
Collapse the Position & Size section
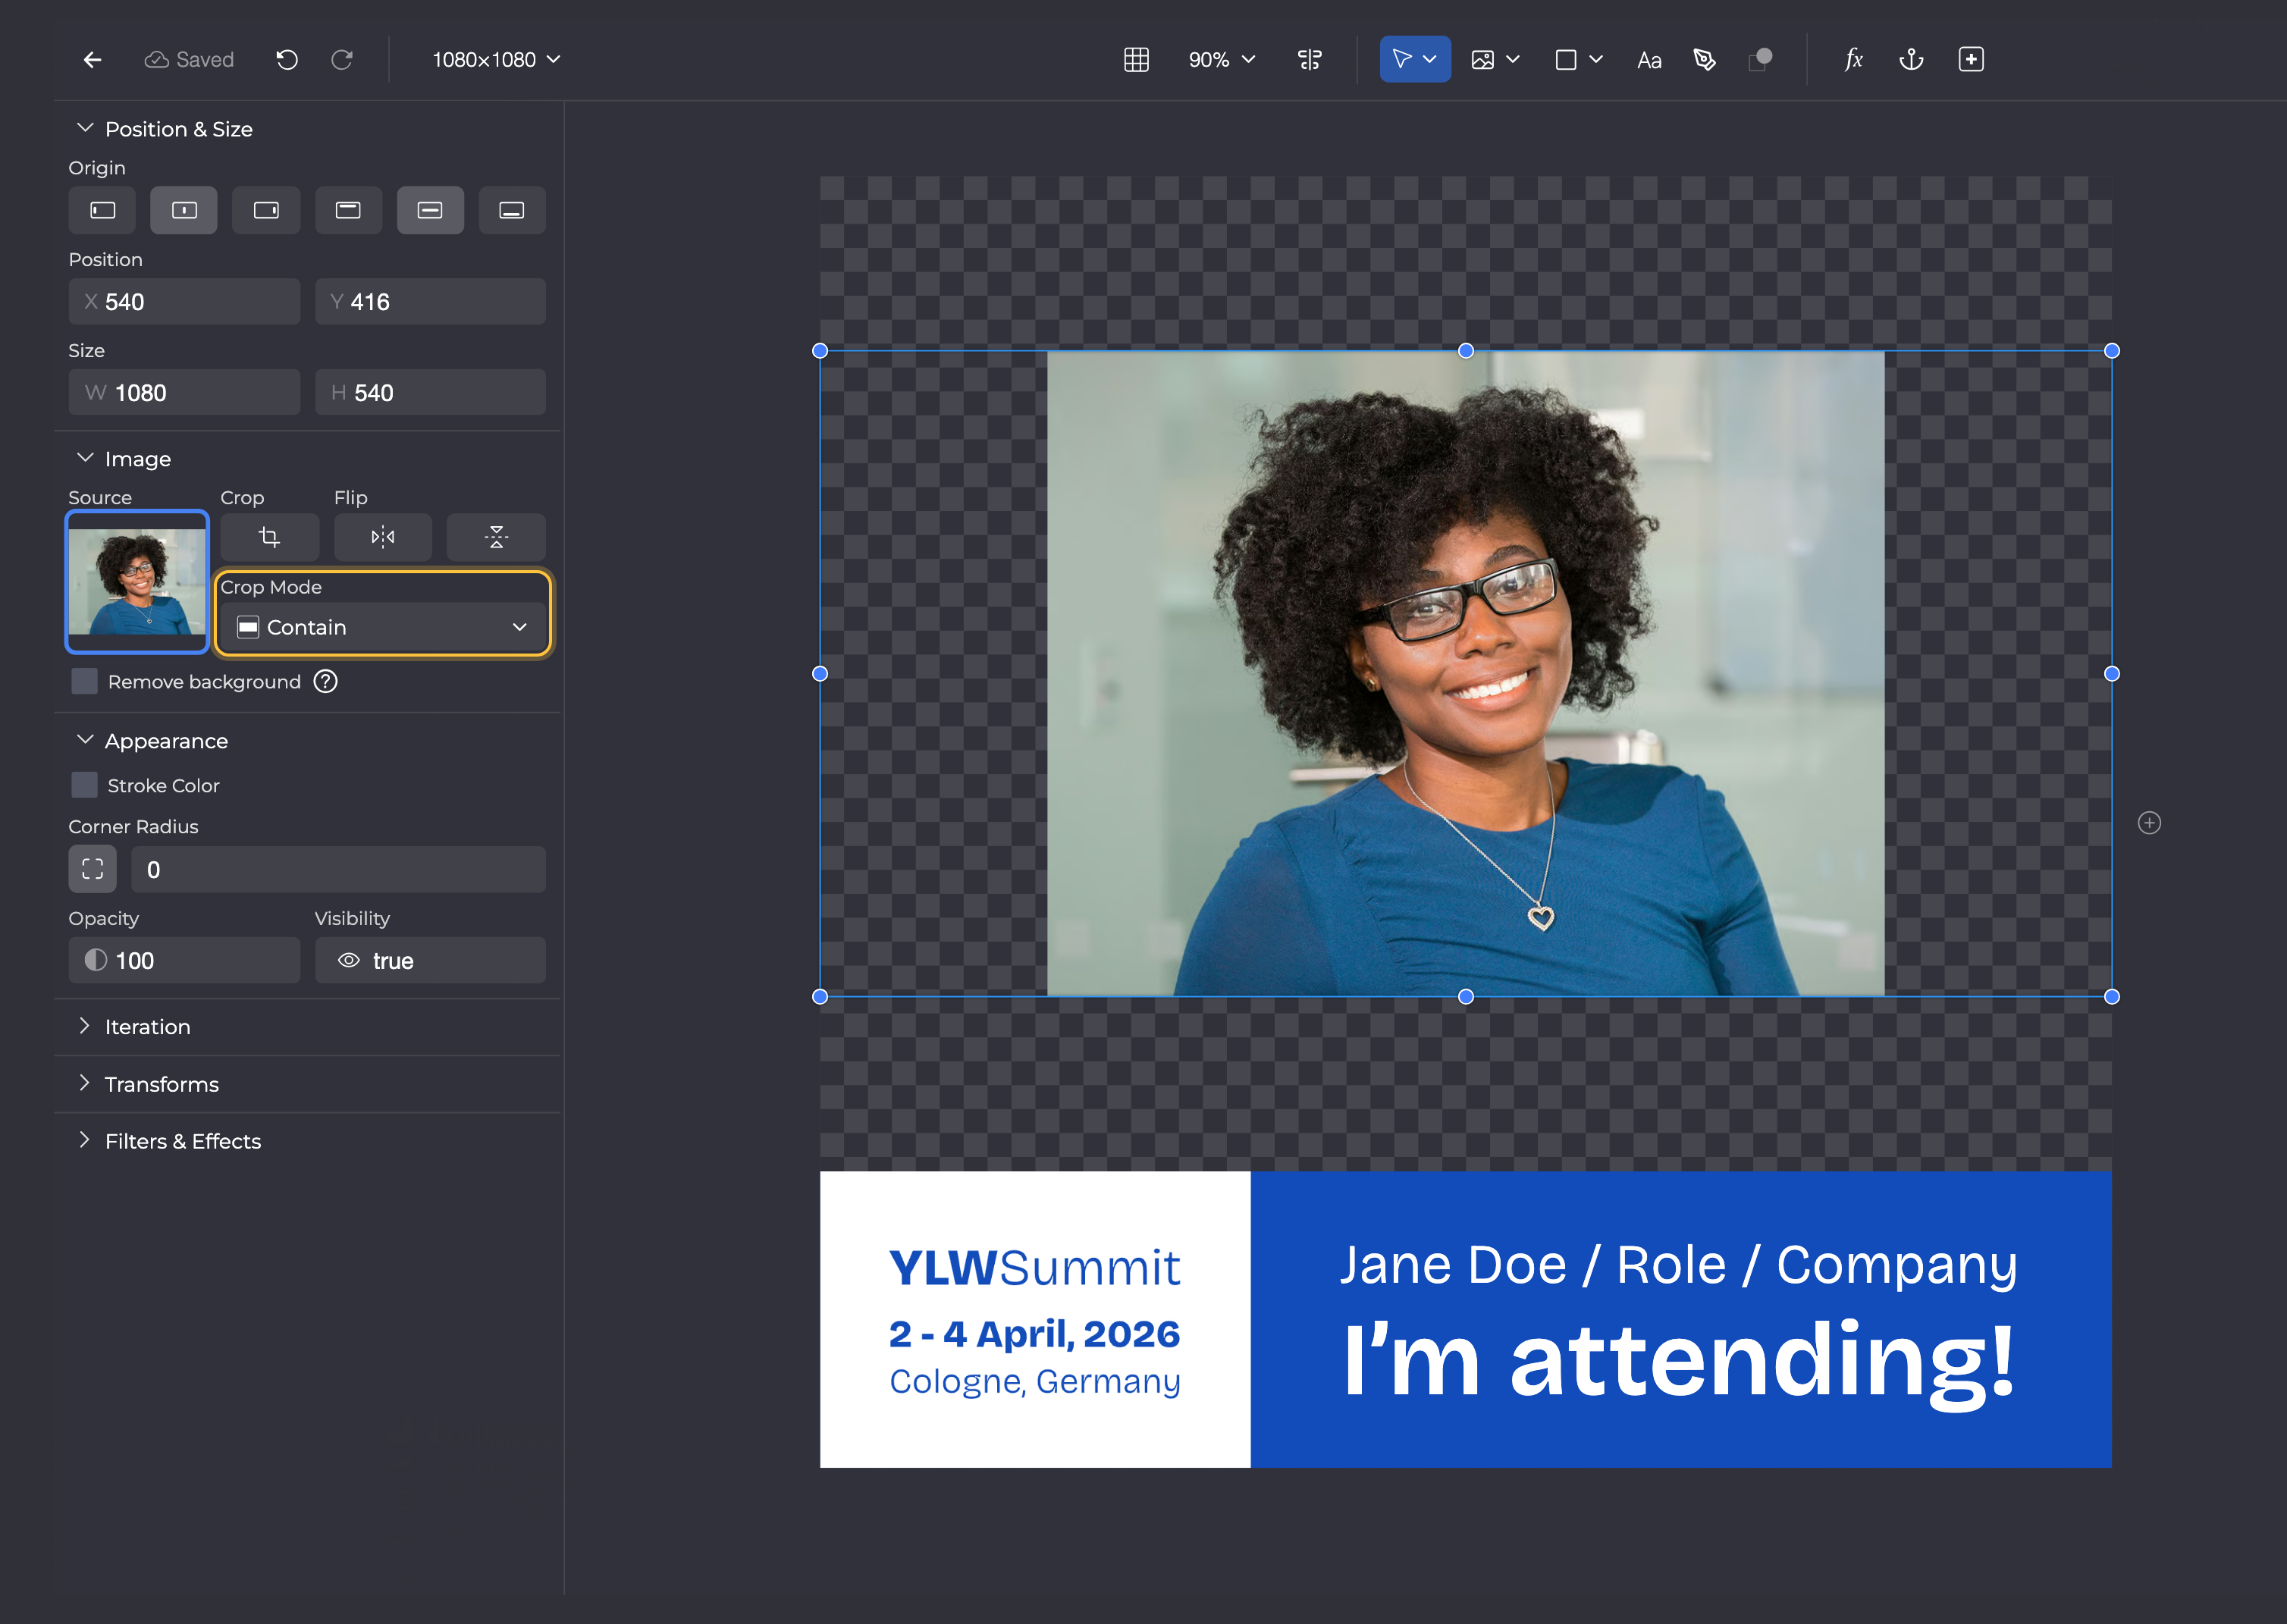[85, 128]
